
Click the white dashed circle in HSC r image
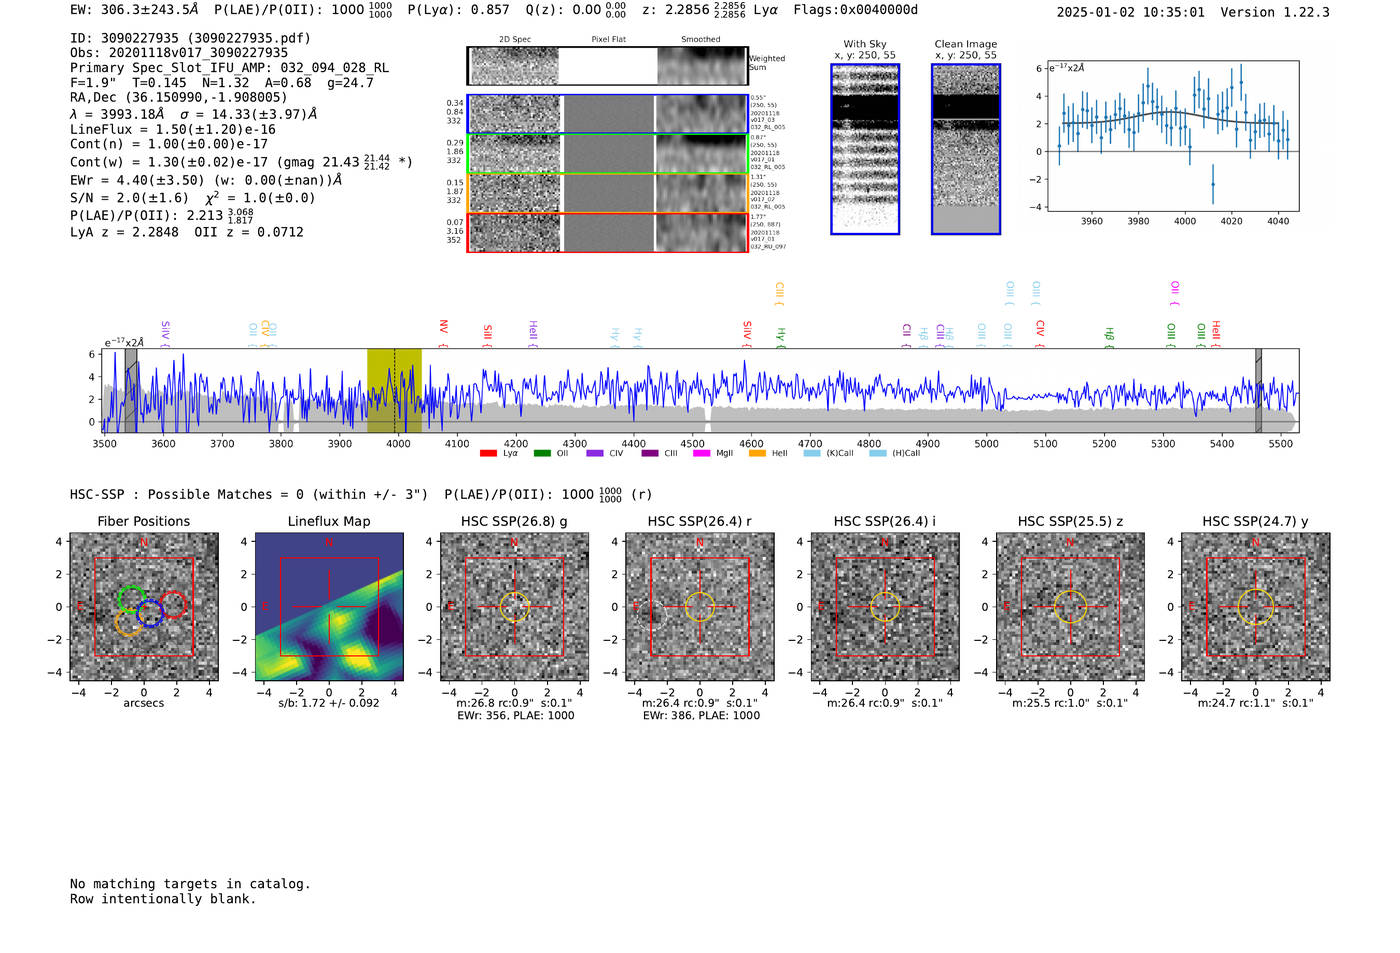652,615
